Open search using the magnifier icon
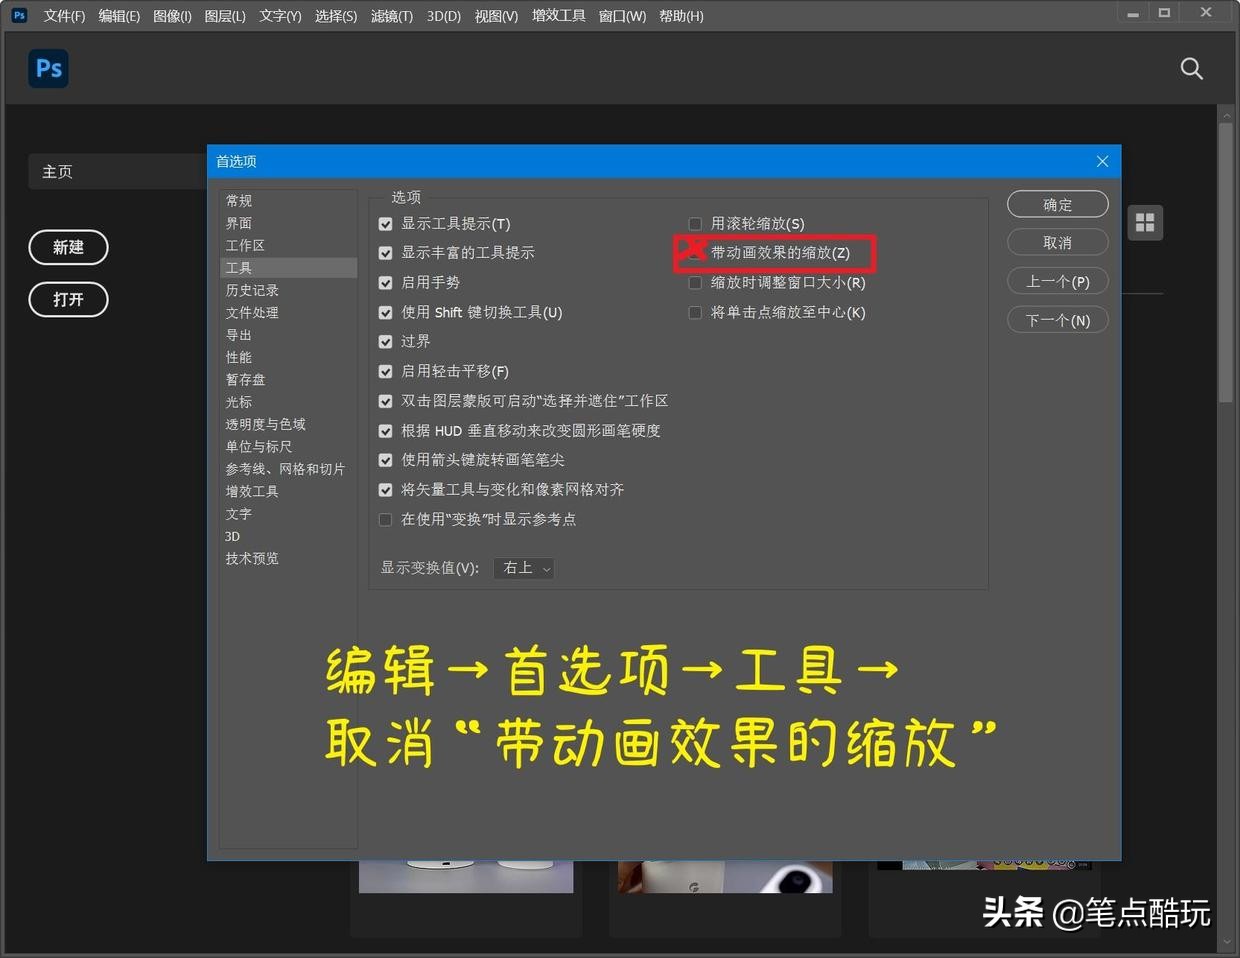The image size is (1240, 958). click(1191, 68)
